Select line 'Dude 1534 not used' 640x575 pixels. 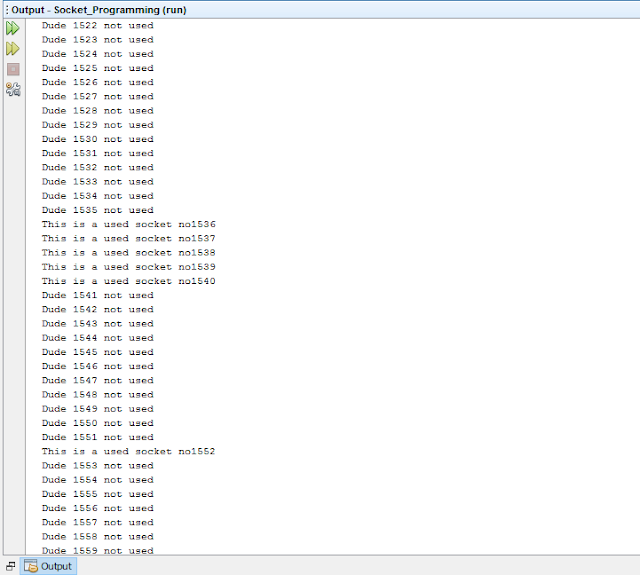(98, 196)
